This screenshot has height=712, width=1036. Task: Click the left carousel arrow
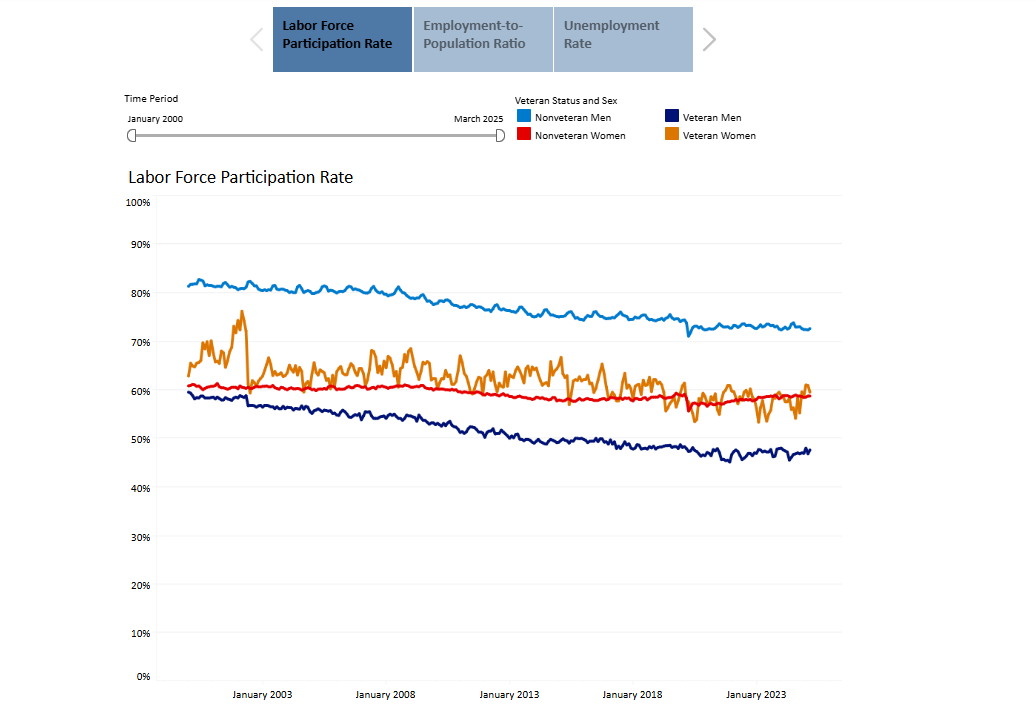tap(257, 40)
